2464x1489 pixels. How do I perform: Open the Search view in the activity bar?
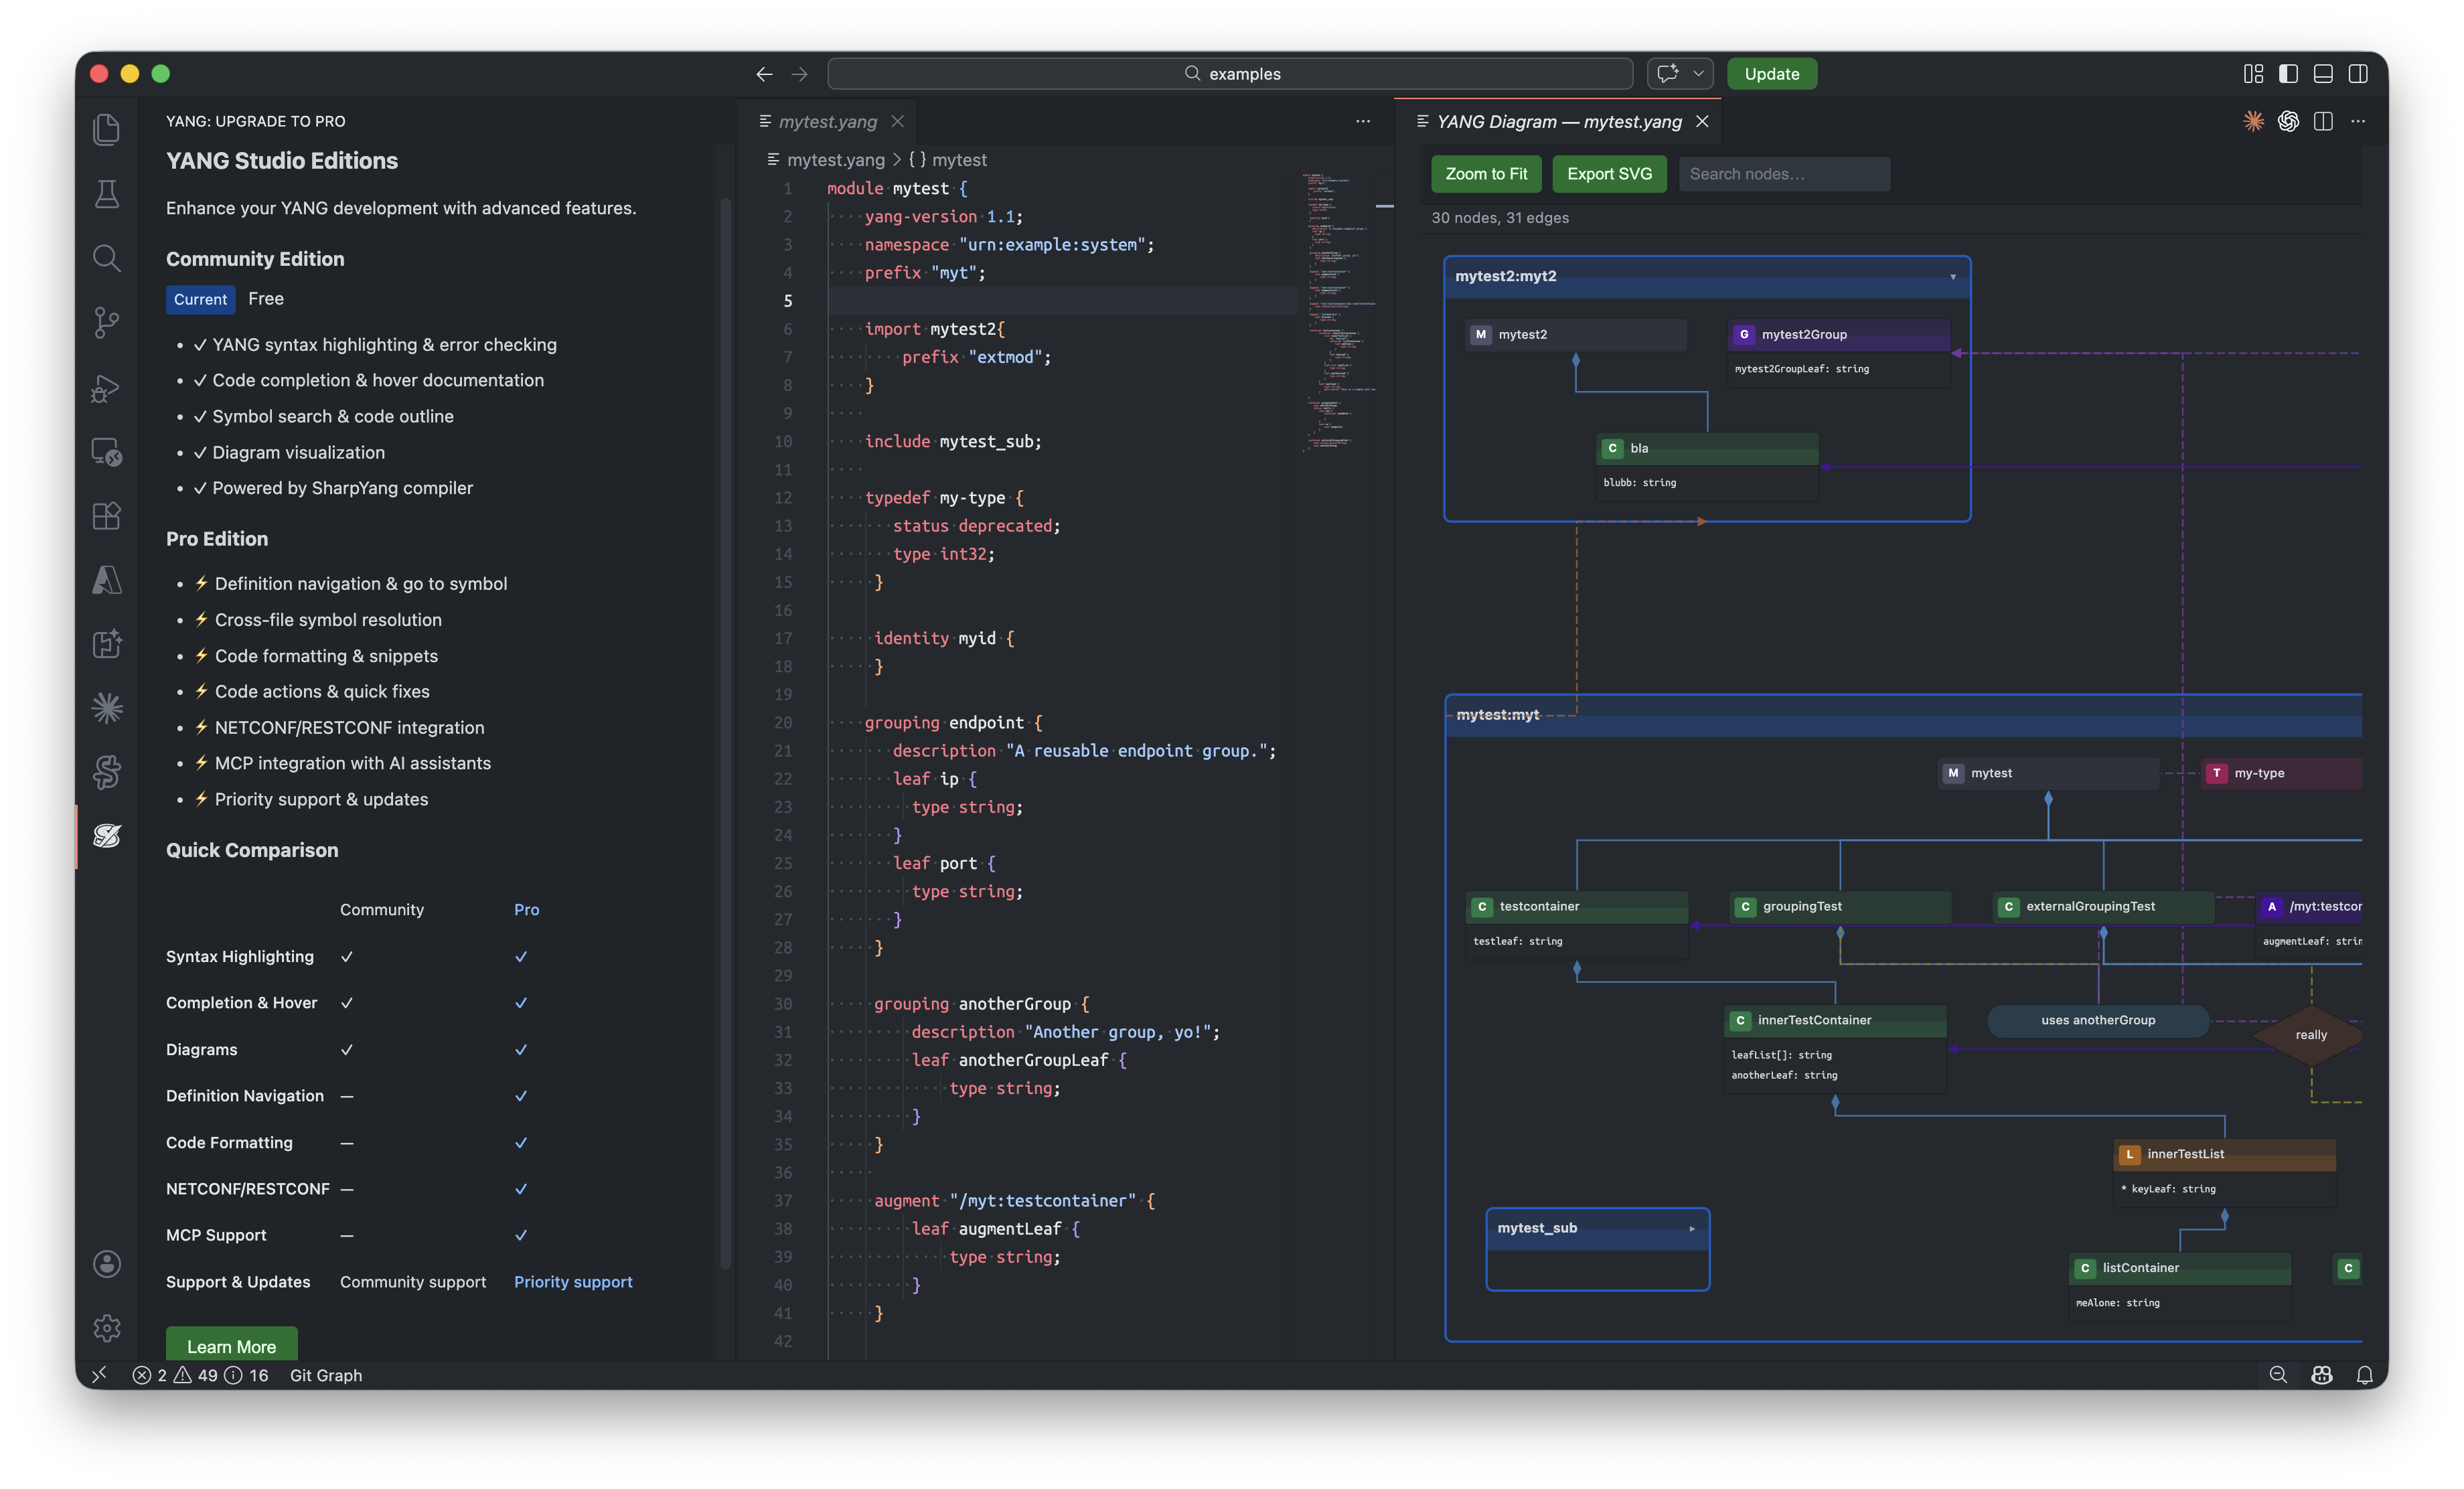click(107, 258)
